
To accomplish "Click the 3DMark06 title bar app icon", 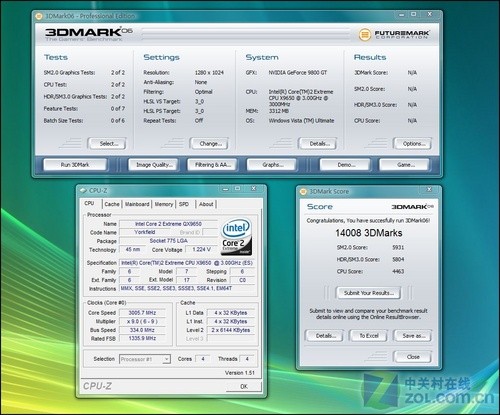I will point(39,16).
